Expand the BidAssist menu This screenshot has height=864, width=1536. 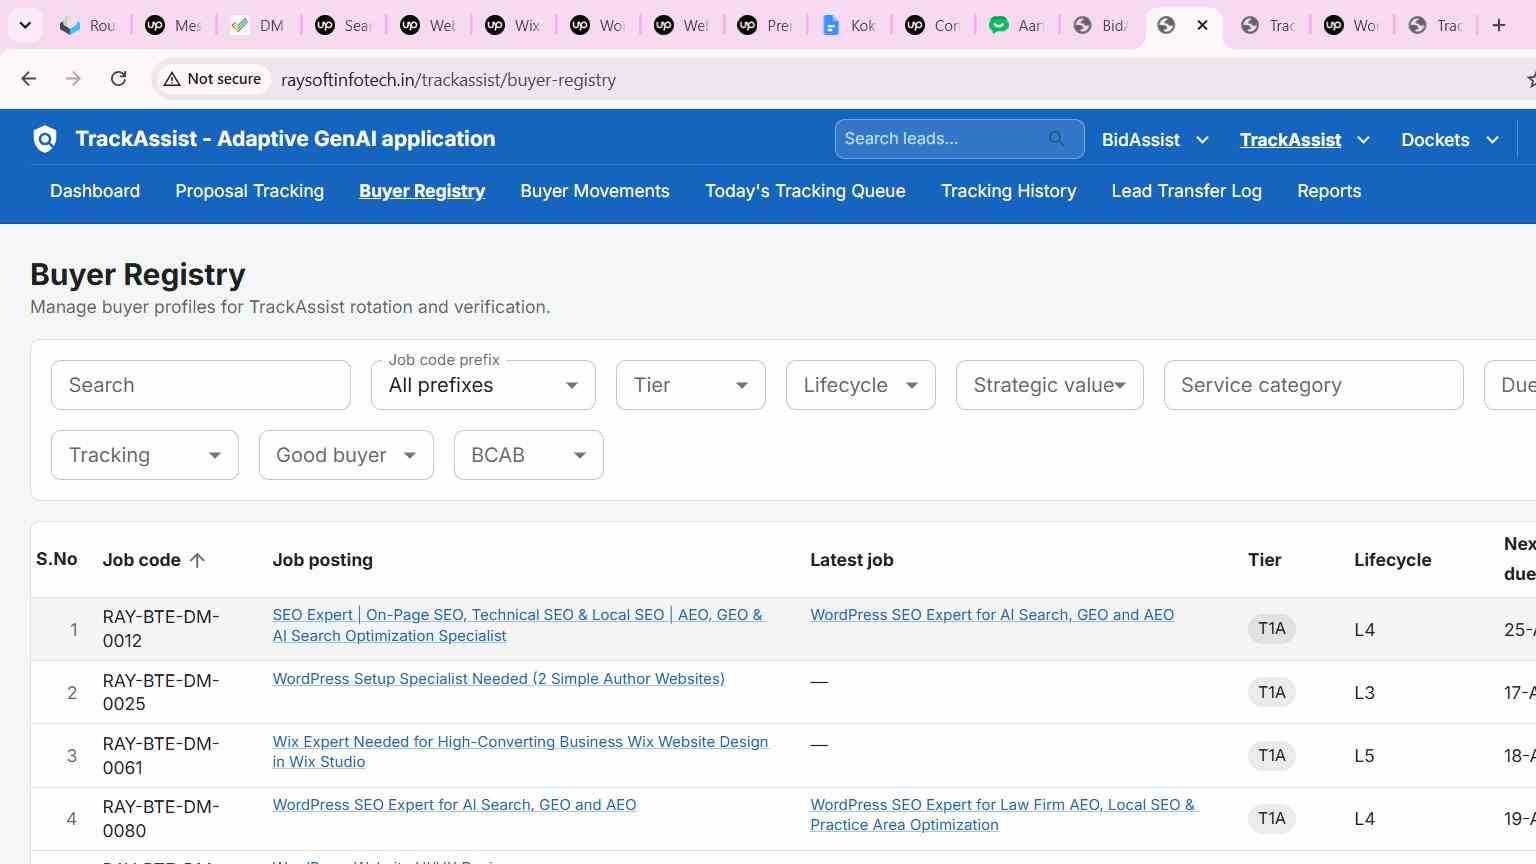[x=1155, y=140]
